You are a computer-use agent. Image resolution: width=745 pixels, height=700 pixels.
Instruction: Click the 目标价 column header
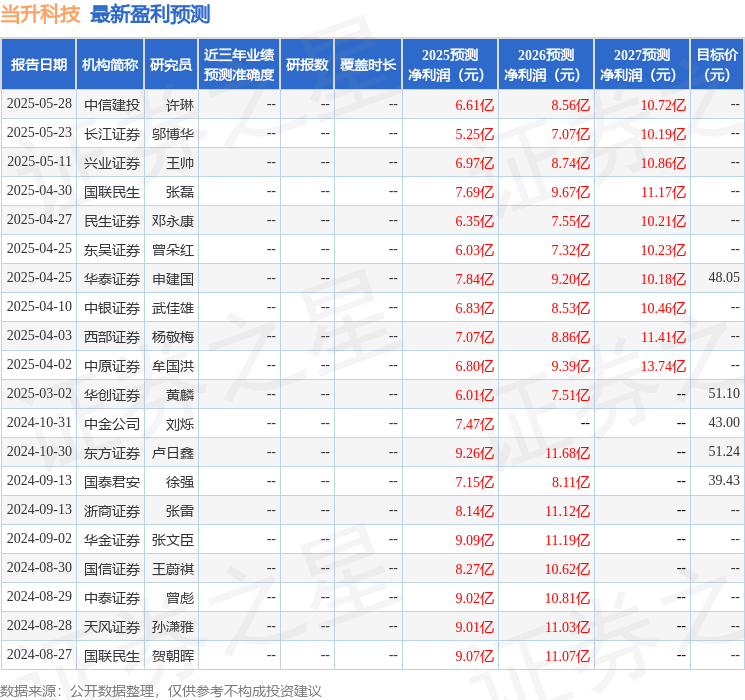pyautogui.click(x=717, y=64)
